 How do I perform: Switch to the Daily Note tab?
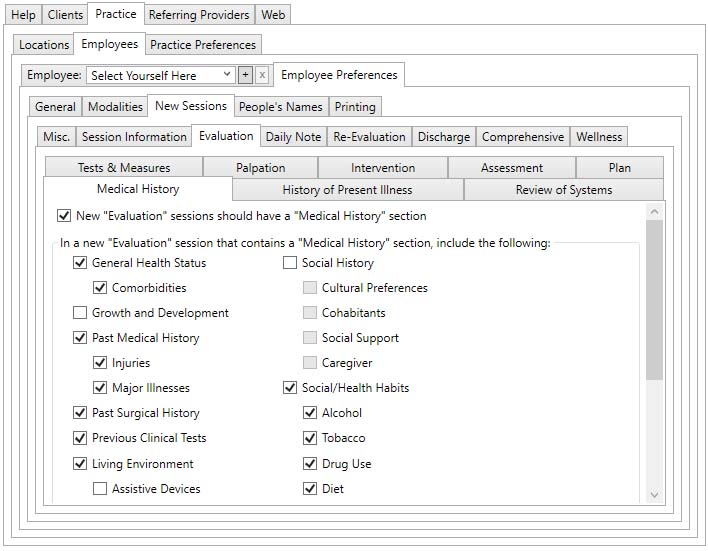293,137
